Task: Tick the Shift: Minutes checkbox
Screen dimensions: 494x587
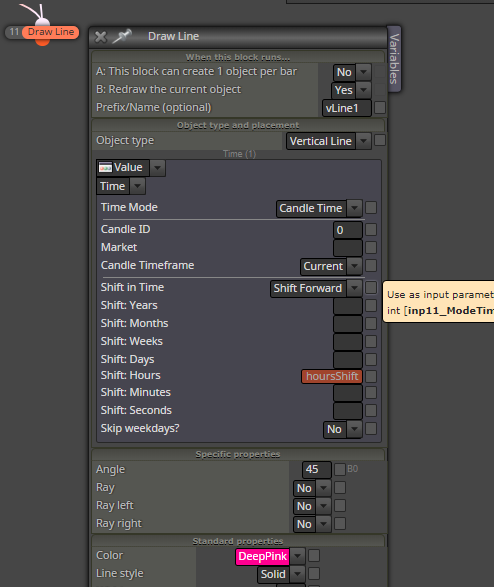Action: coord(371,392)
